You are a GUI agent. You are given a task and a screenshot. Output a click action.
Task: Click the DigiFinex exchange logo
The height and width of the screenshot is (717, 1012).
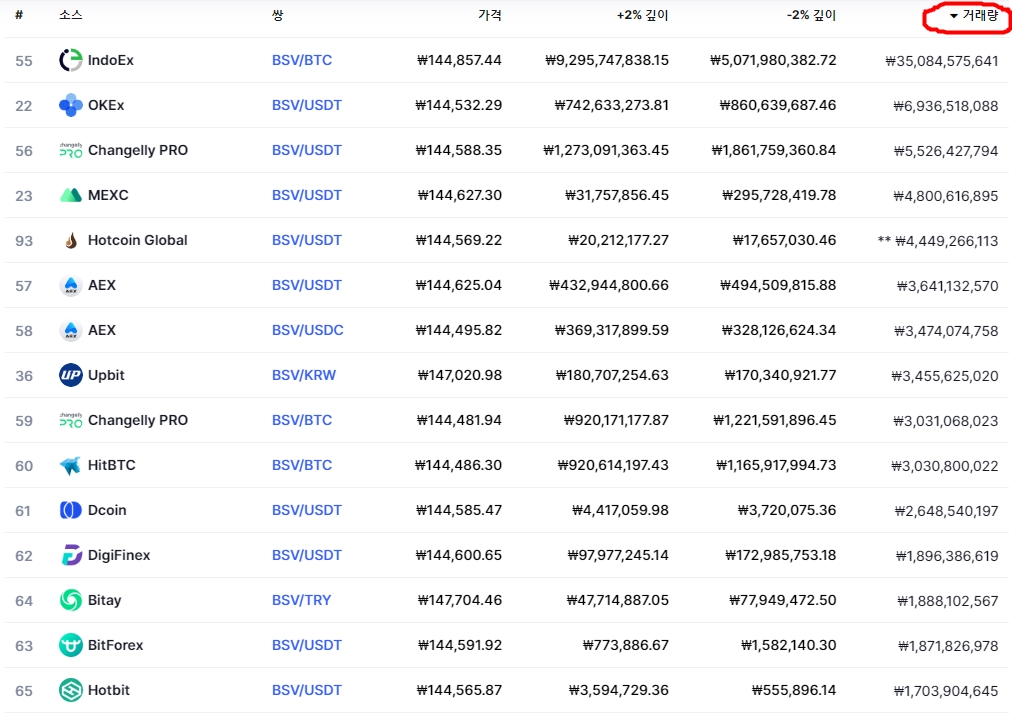(x=70, y=555)
